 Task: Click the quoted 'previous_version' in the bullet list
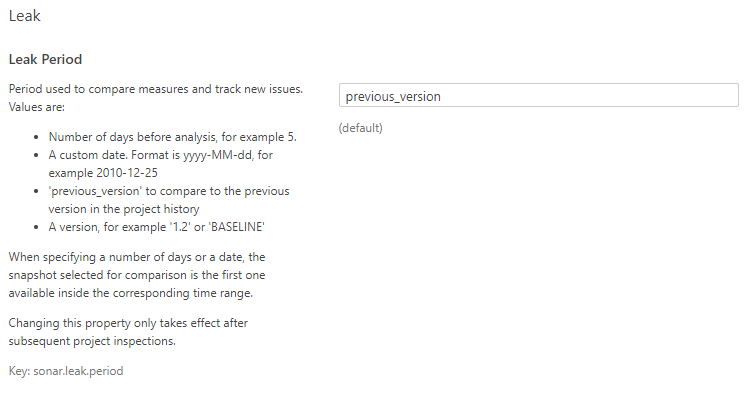[95, 191]
